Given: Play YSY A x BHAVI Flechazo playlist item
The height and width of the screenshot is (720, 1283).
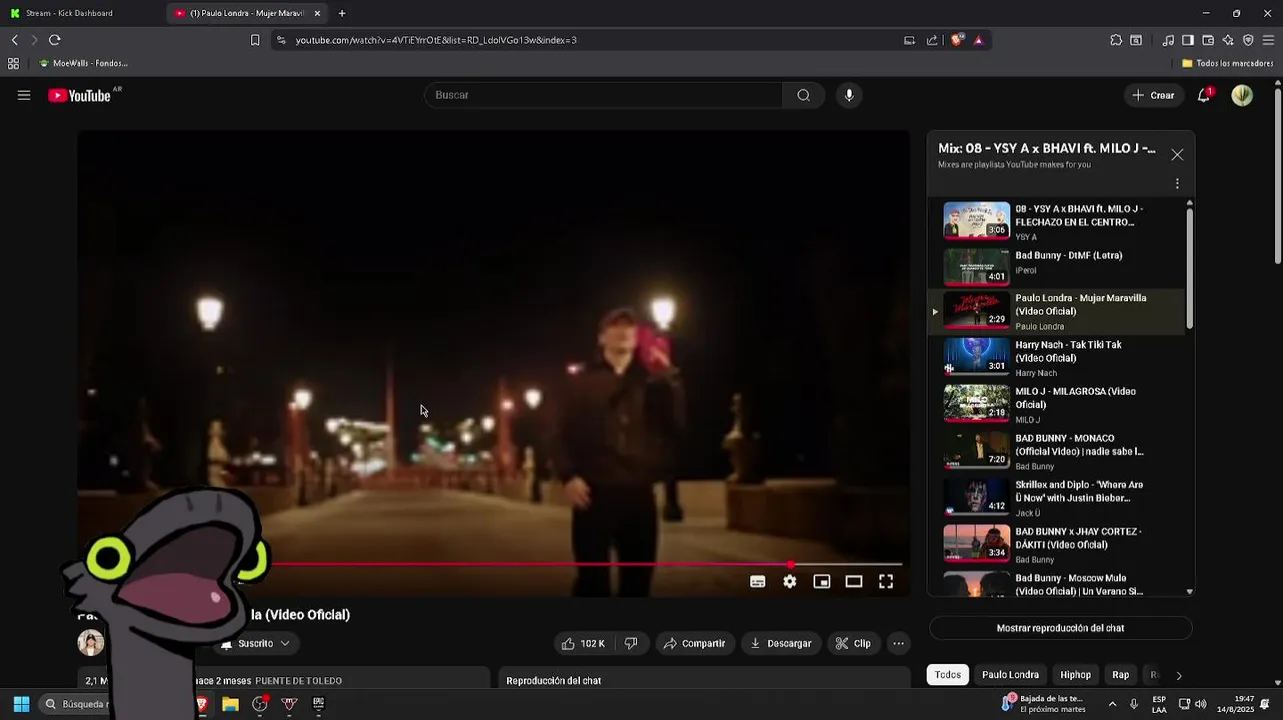Looking at the screenshot, I should (x=1058, y=221).
